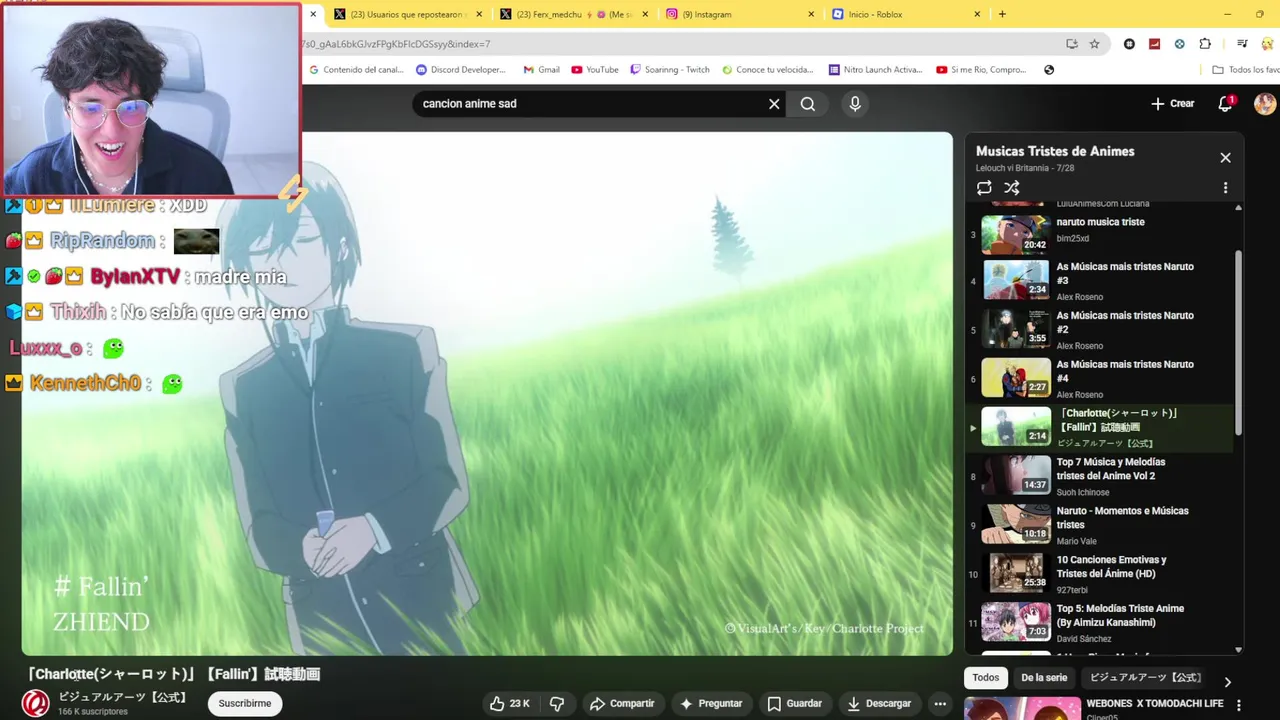Viewport: 1280px width, 720px height.
Task: Open Gmail bookmark
Action: (x=541, y=70)
